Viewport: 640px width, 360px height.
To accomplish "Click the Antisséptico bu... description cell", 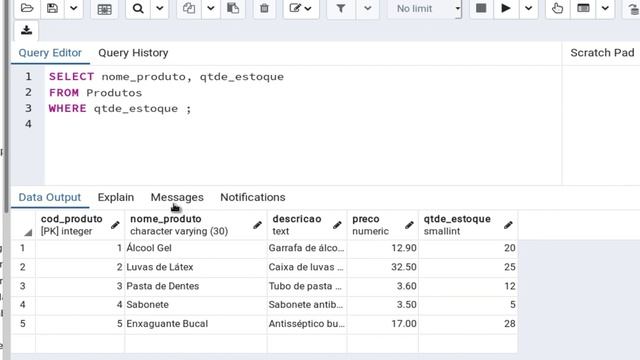I will click(x=307, y=324).
